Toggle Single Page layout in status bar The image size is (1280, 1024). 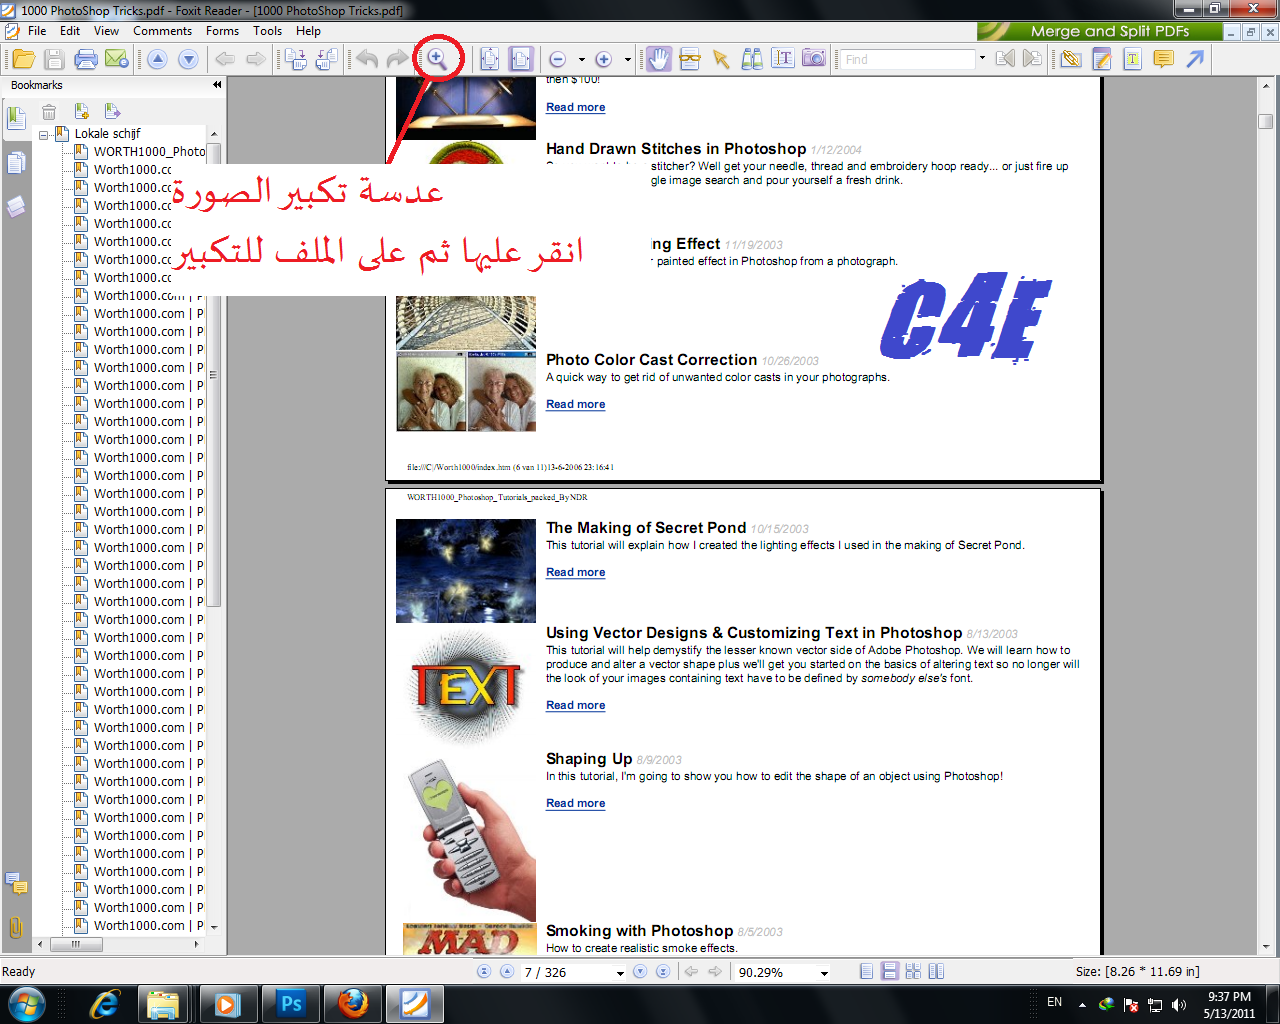tap(867, 972)
